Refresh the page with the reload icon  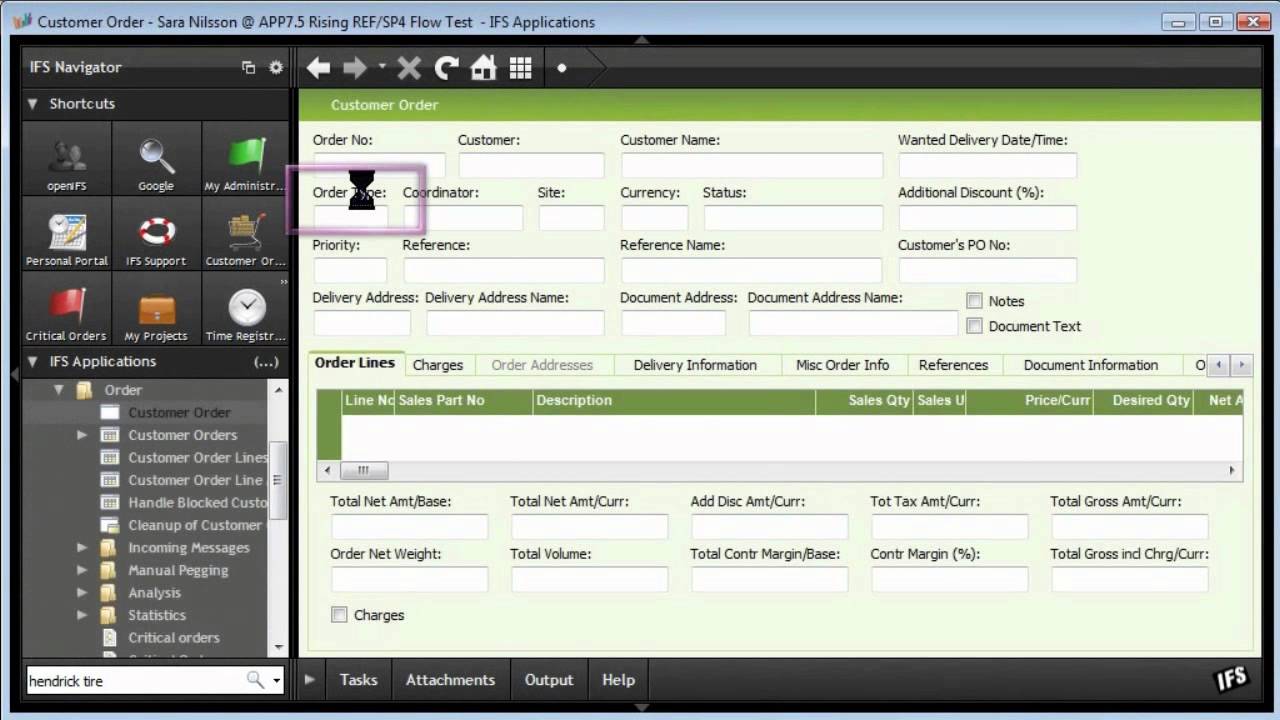click(447, 67)
